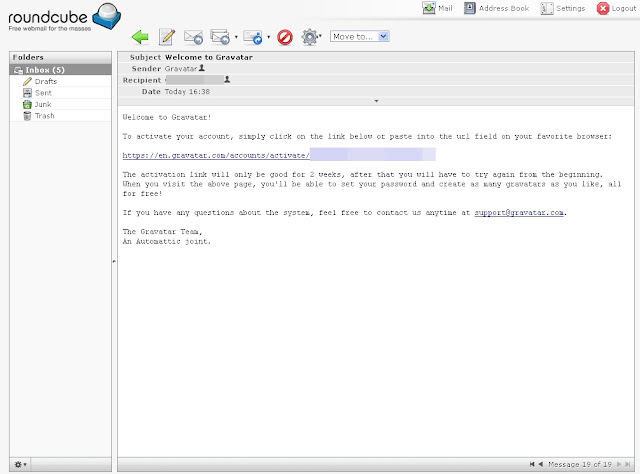The width and height of the screenshot is (640, 474).
Task: Click sender name Gravatar
Action: (x=181, y=69)
